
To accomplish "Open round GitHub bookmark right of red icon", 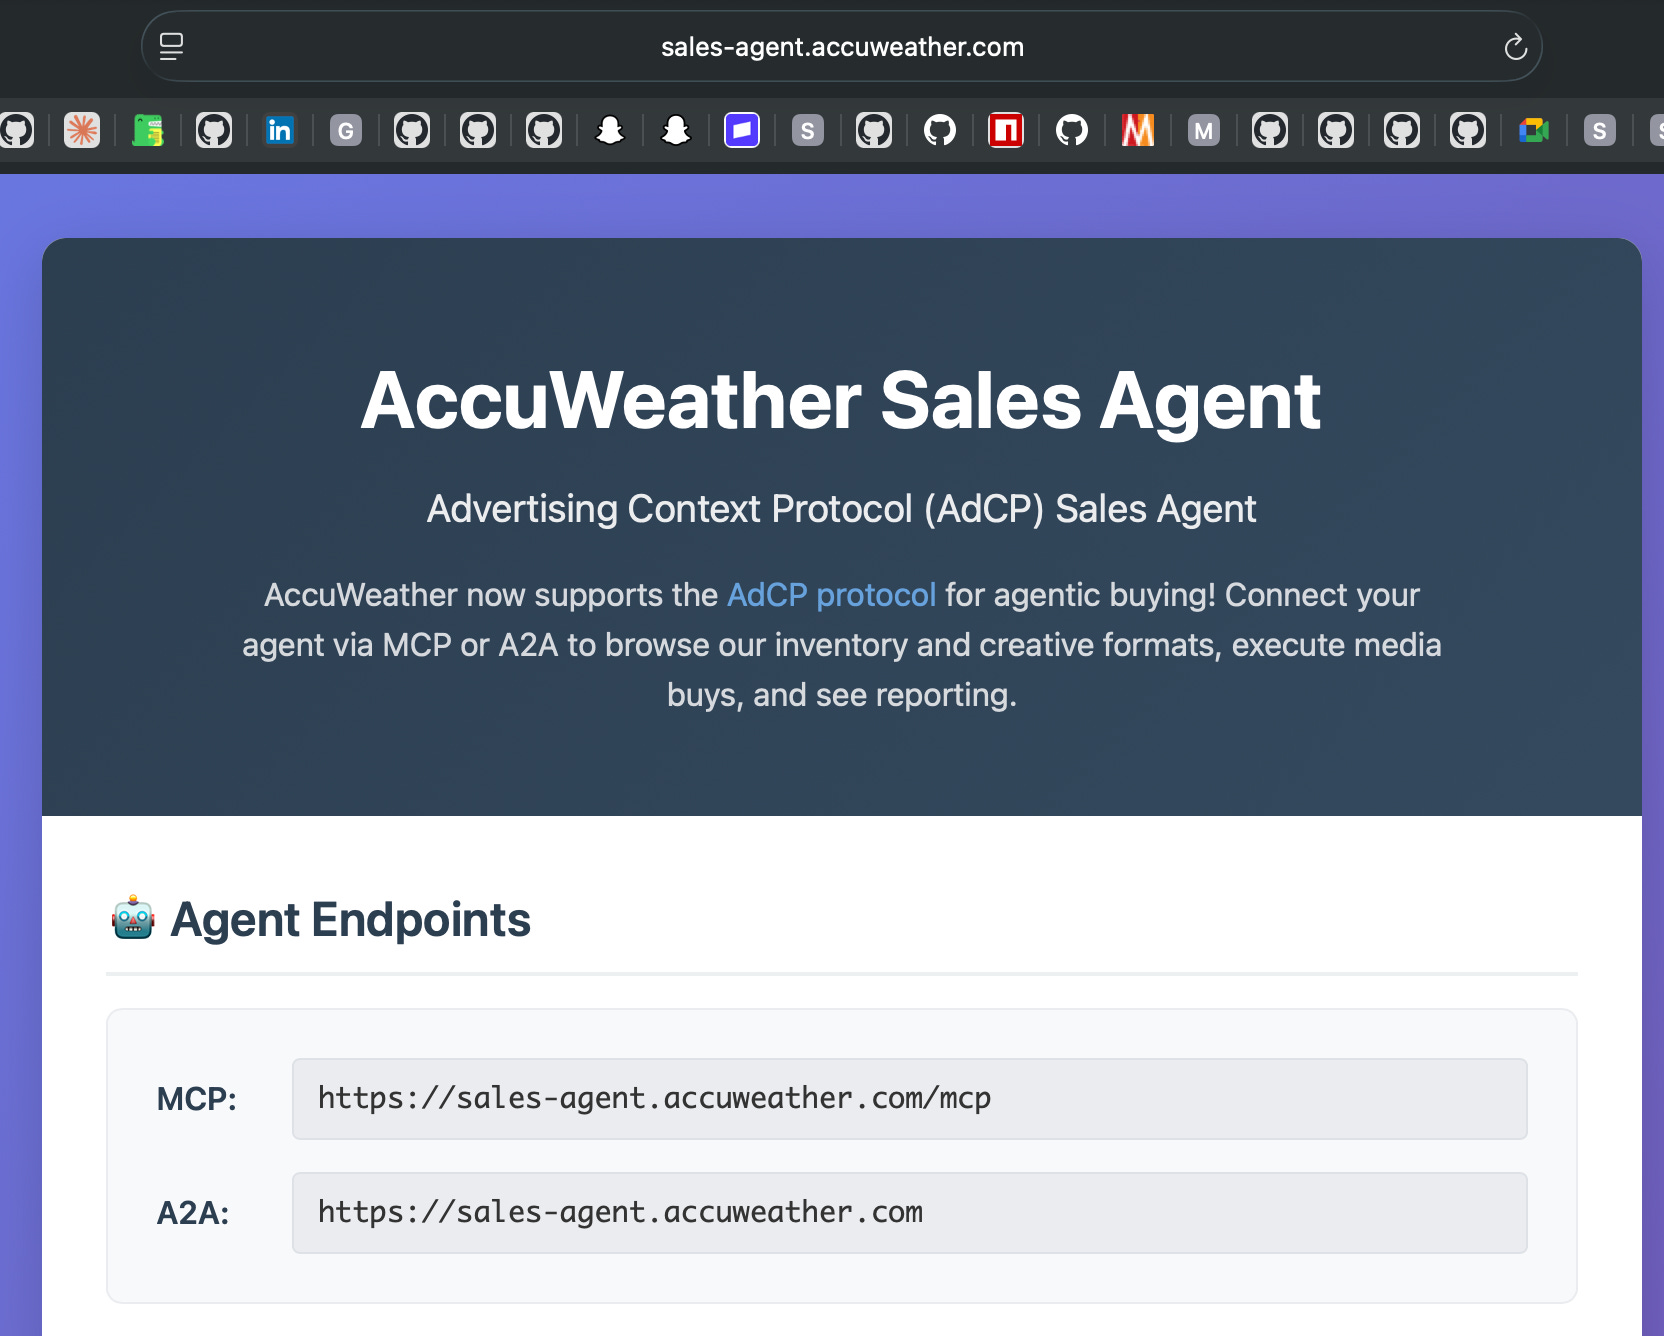I will (1072, 130).
